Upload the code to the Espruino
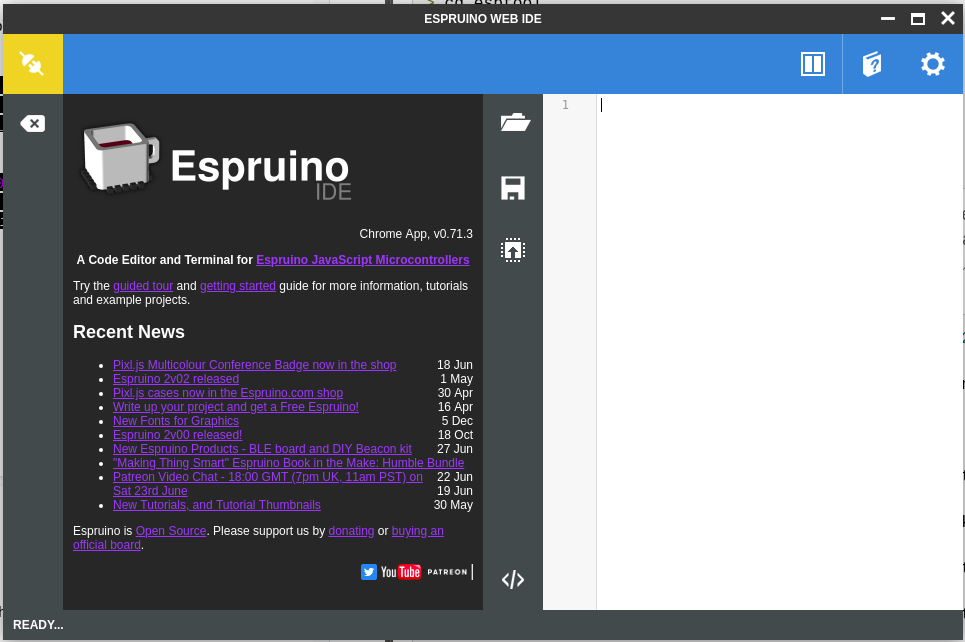The image size is (965, 642). click(x=513, y=250)
